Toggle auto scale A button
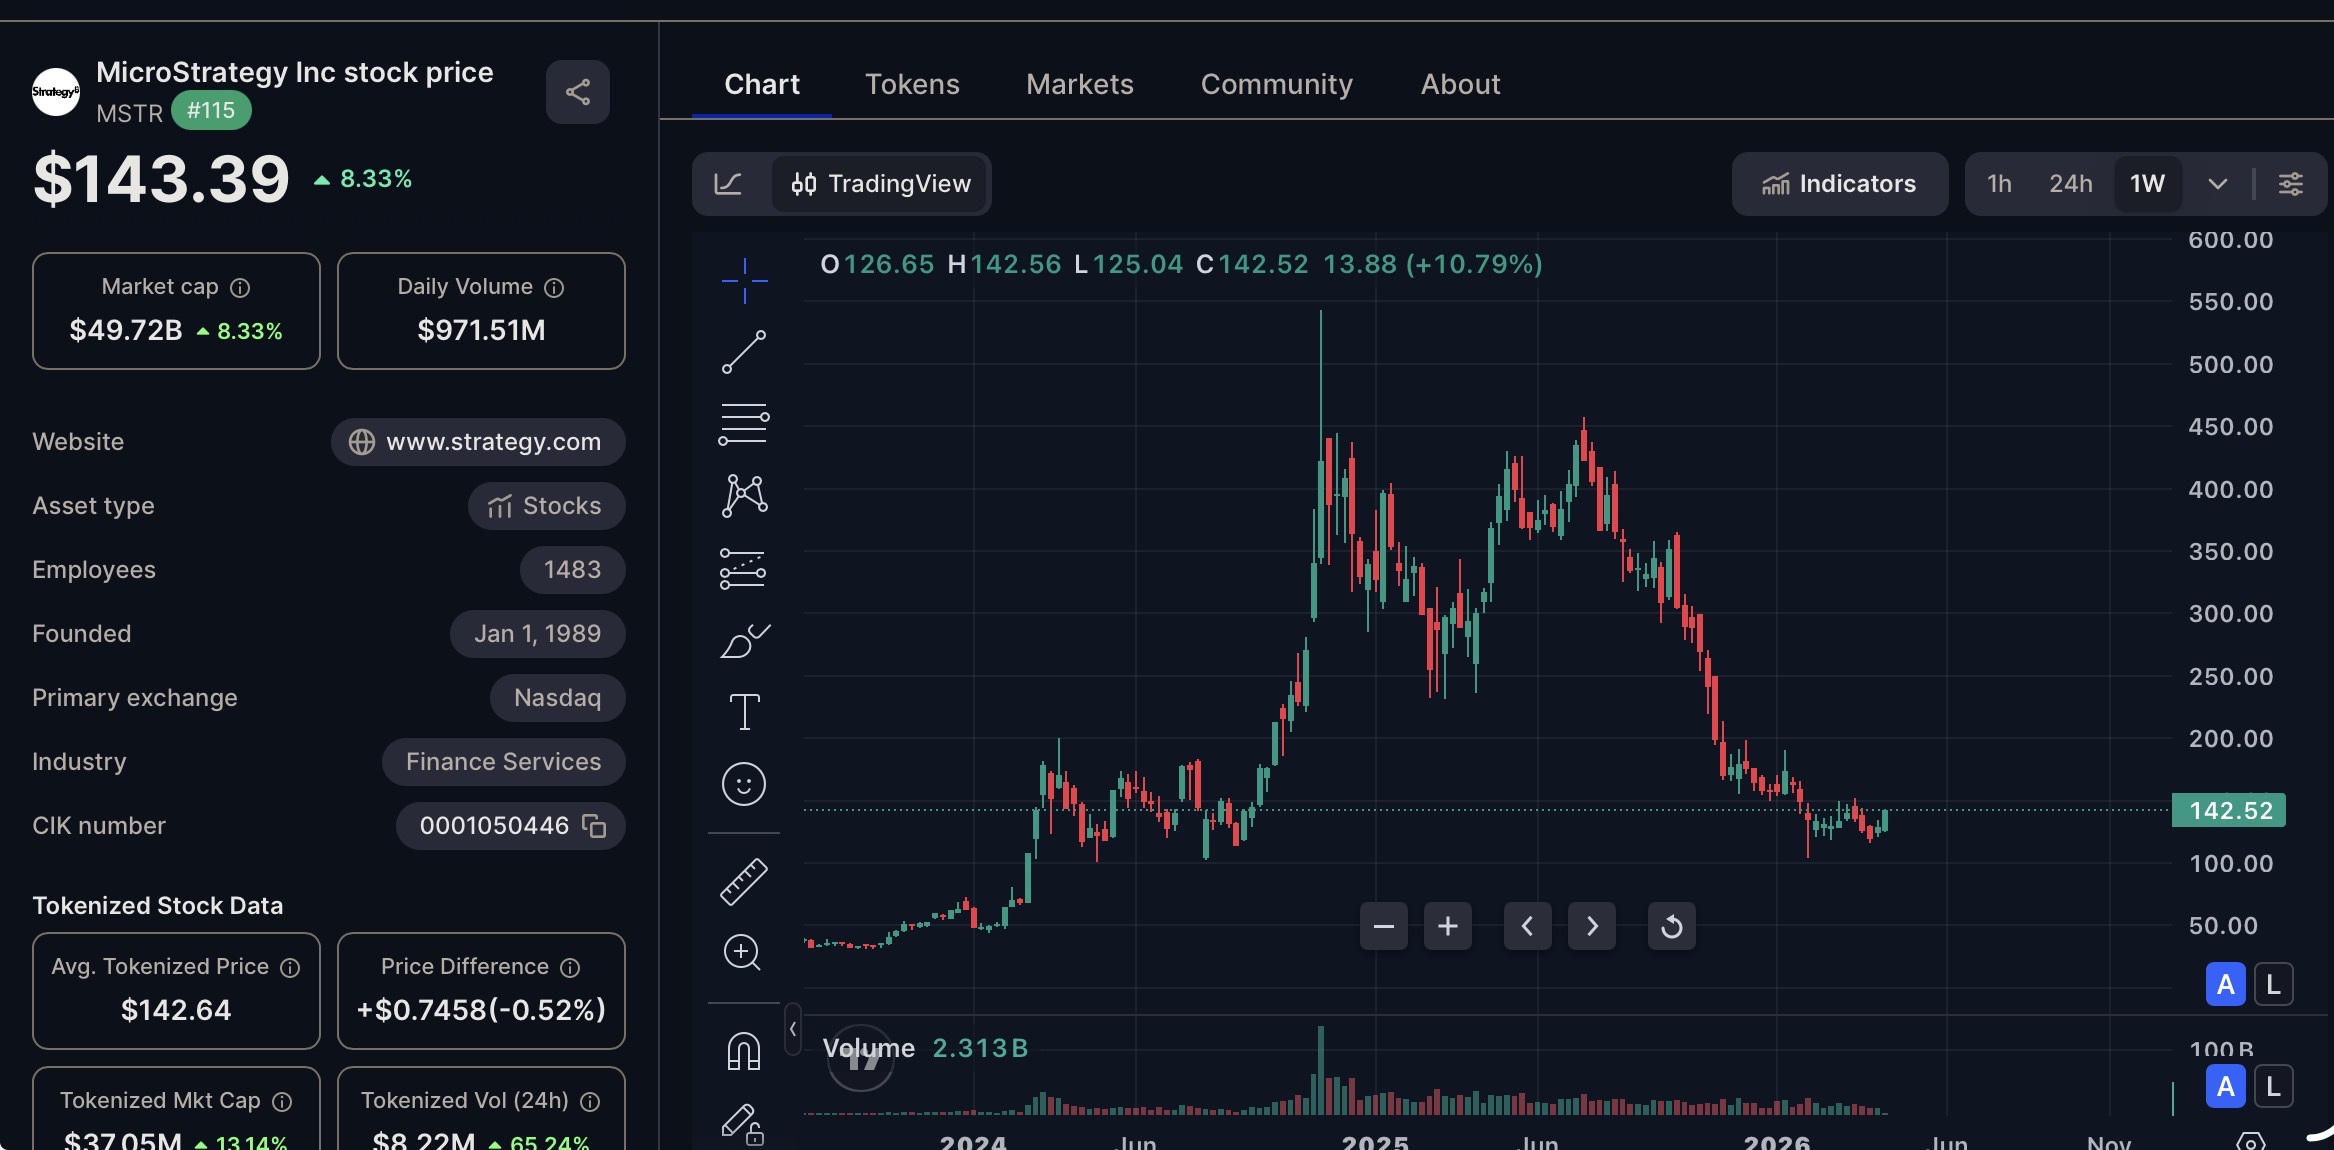 (2225, 985)
